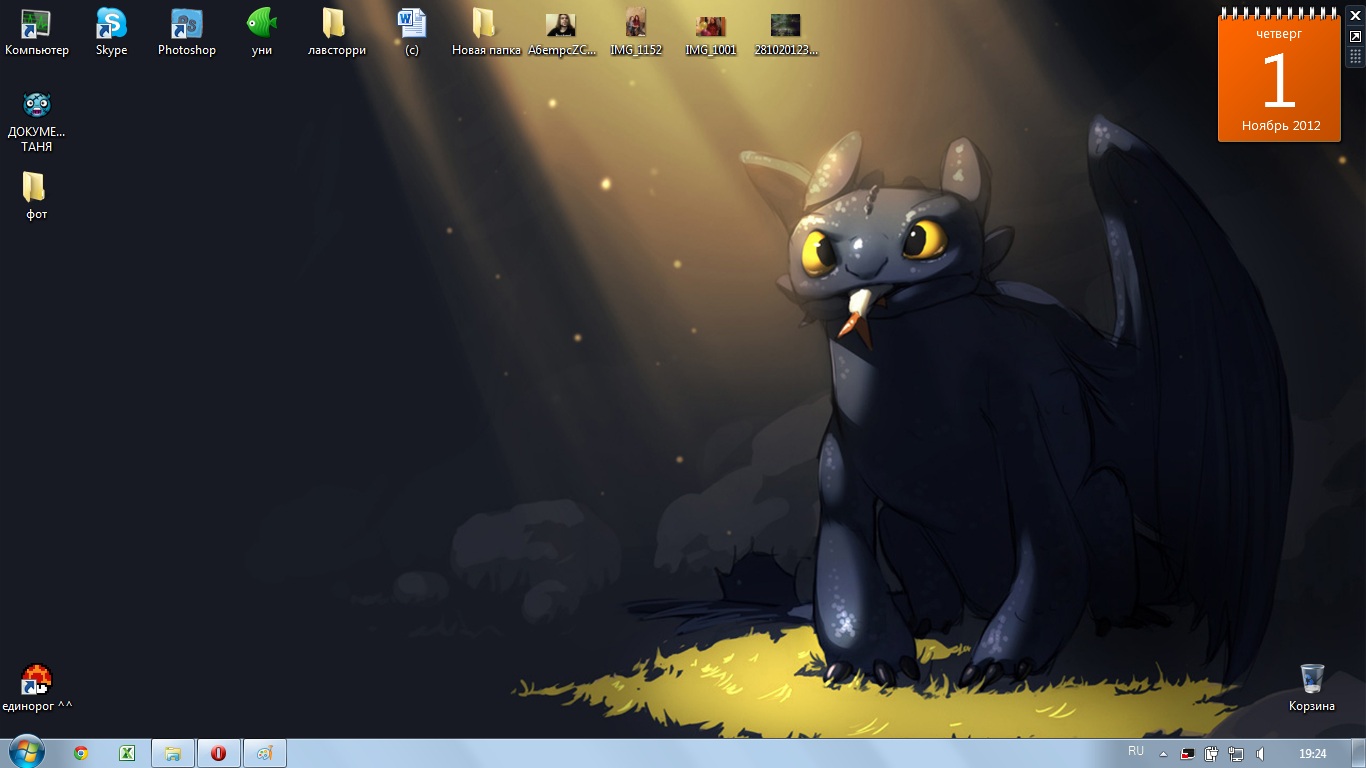Switch to Opera browser in taskbar
1366x768 pixels.
point(218,753)
